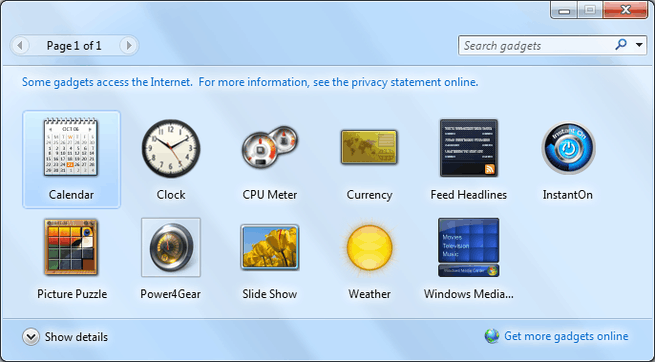
Task: Click the Currency label text
Action: point(369,195)
